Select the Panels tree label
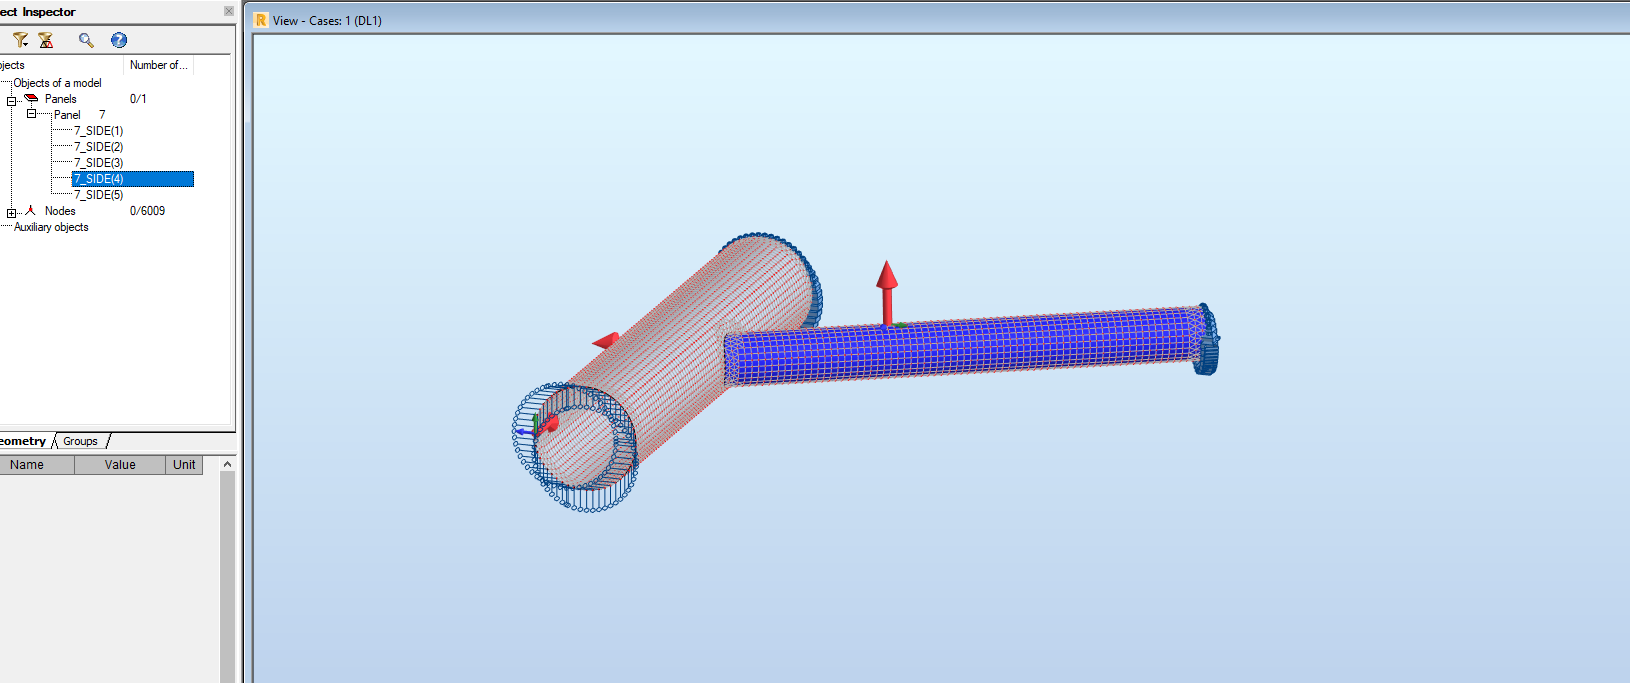The width and height of the screenshot is (1630, 683). 61,99
